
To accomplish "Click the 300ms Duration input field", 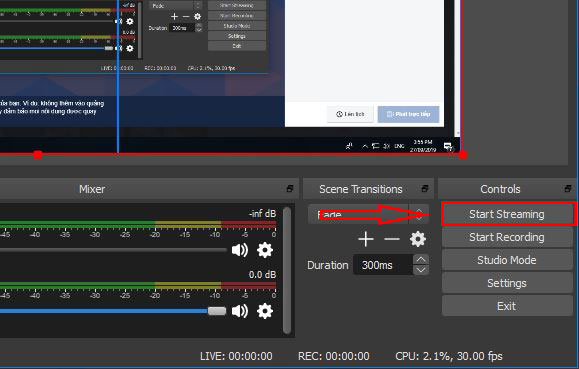I will tap(383, 265).
